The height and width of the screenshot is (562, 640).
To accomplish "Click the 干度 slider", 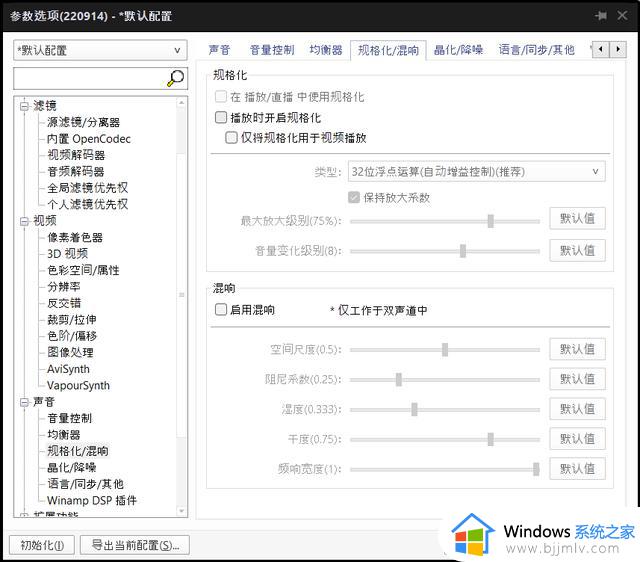I will tap(445, 440).
